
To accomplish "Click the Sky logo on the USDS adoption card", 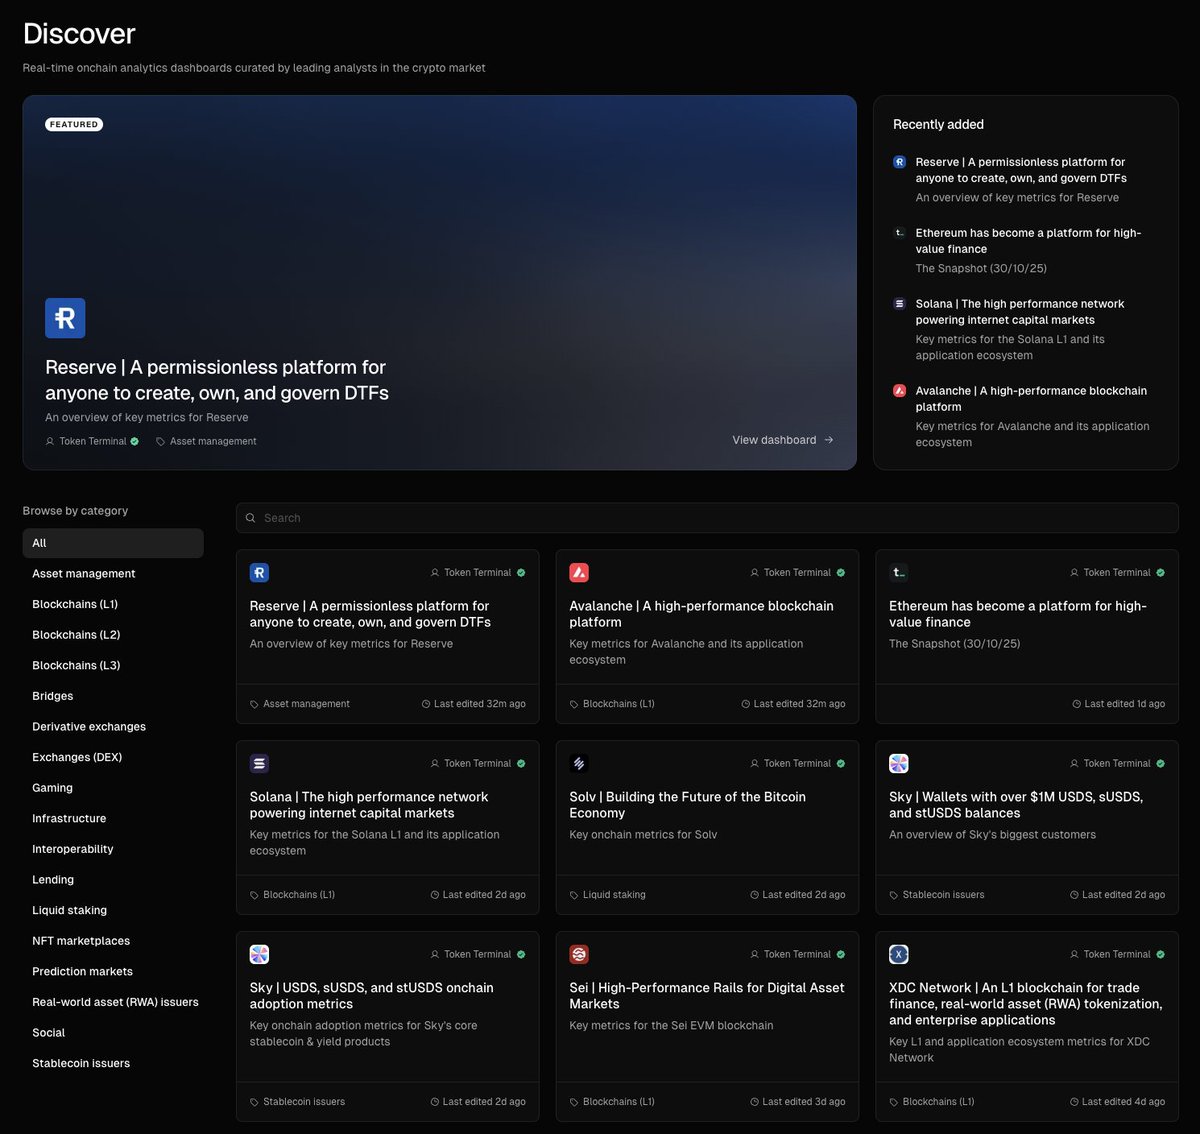I will point(259,954).
